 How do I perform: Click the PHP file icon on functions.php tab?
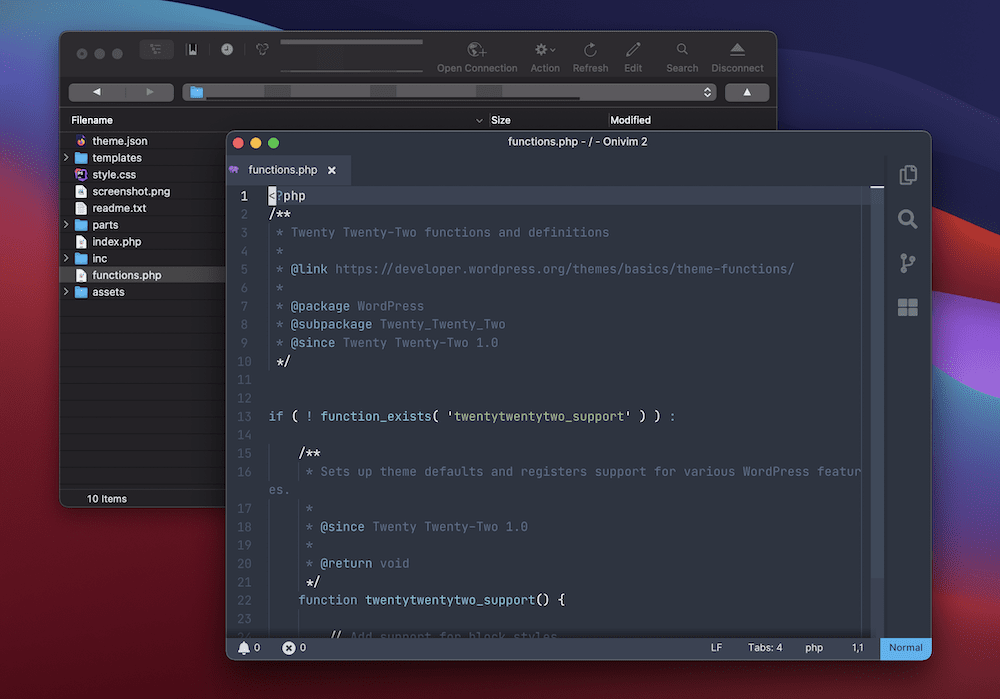(235, 170)
